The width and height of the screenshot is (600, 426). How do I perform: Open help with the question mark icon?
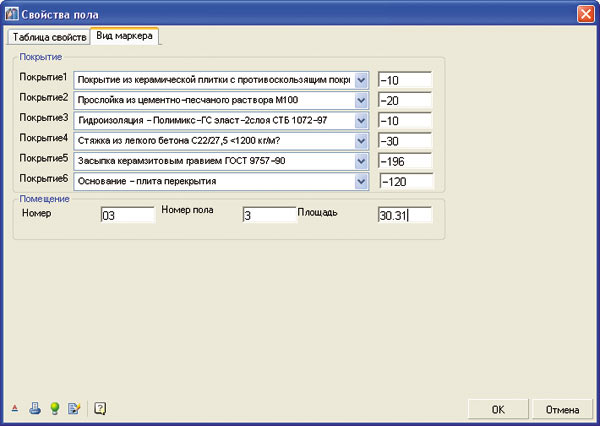pos(100,408)
